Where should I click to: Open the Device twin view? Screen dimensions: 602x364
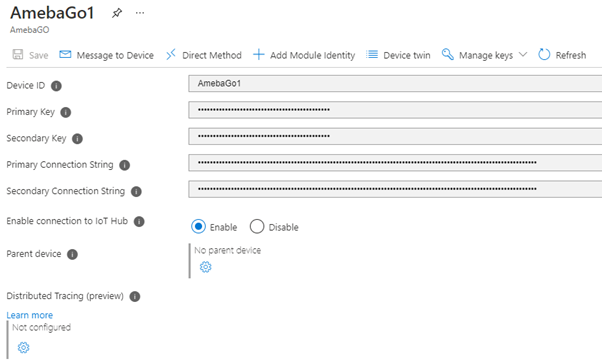(398, 55)
